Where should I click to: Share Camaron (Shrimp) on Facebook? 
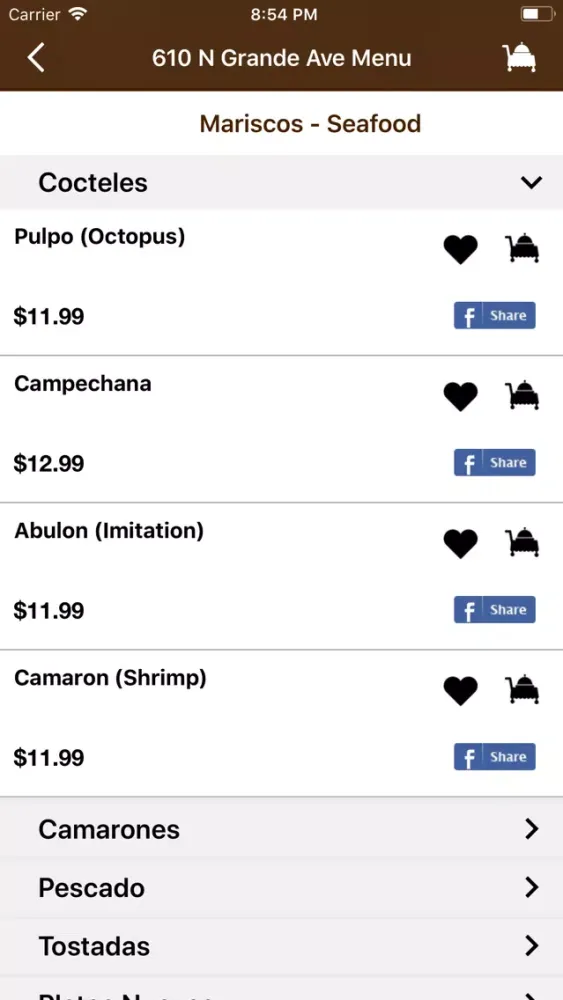point(494,757)
